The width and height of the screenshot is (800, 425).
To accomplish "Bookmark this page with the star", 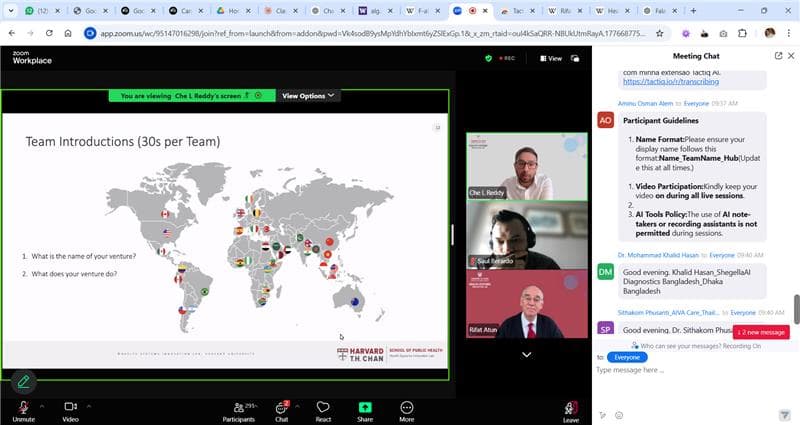I will click(x=660, y=33).
